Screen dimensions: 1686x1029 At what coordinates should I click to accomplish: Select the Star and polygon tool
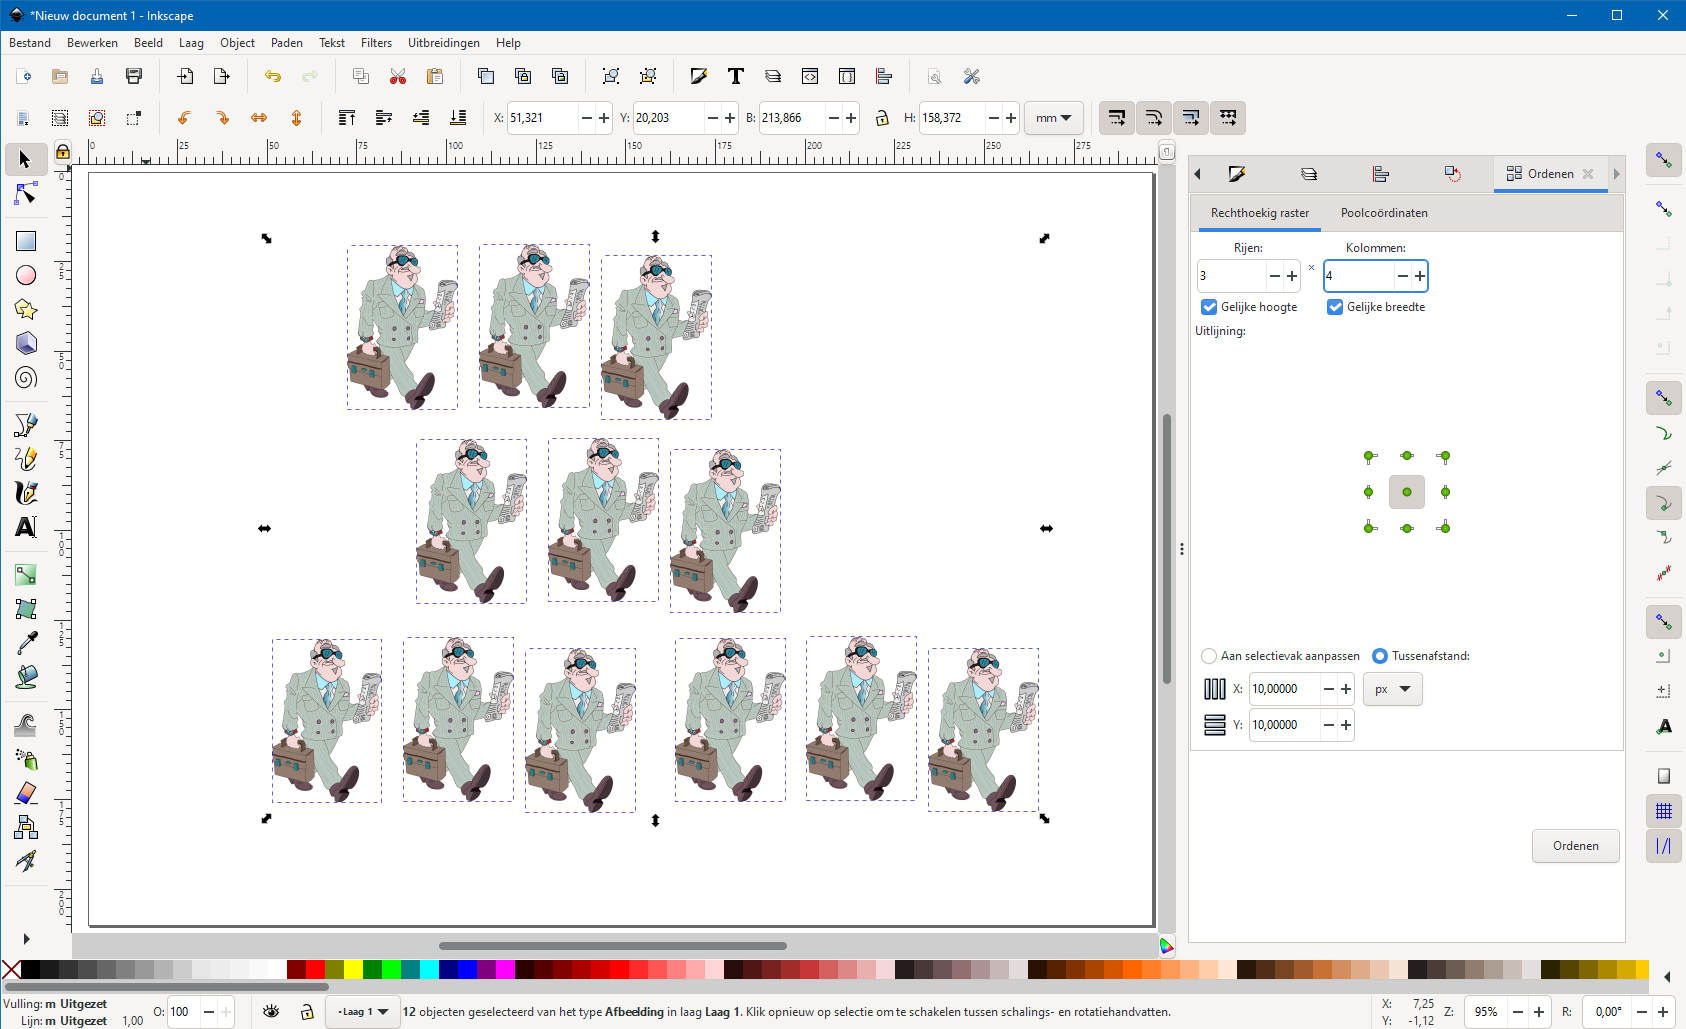pyautogui.click(x=26, y=310)
